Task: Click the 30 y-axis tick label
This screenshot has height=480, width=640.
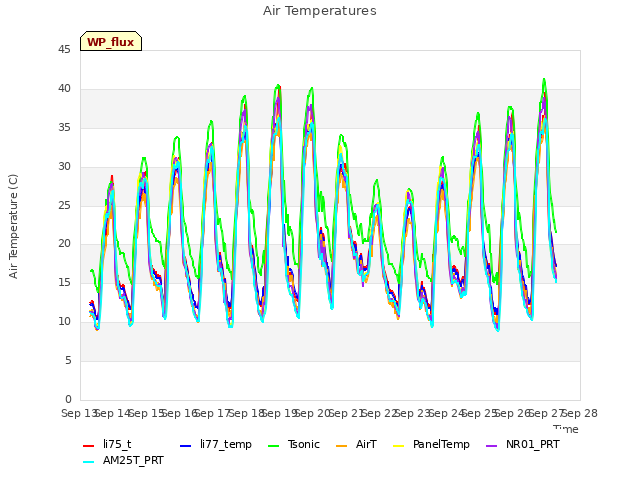Action: [x=64, y=167]
